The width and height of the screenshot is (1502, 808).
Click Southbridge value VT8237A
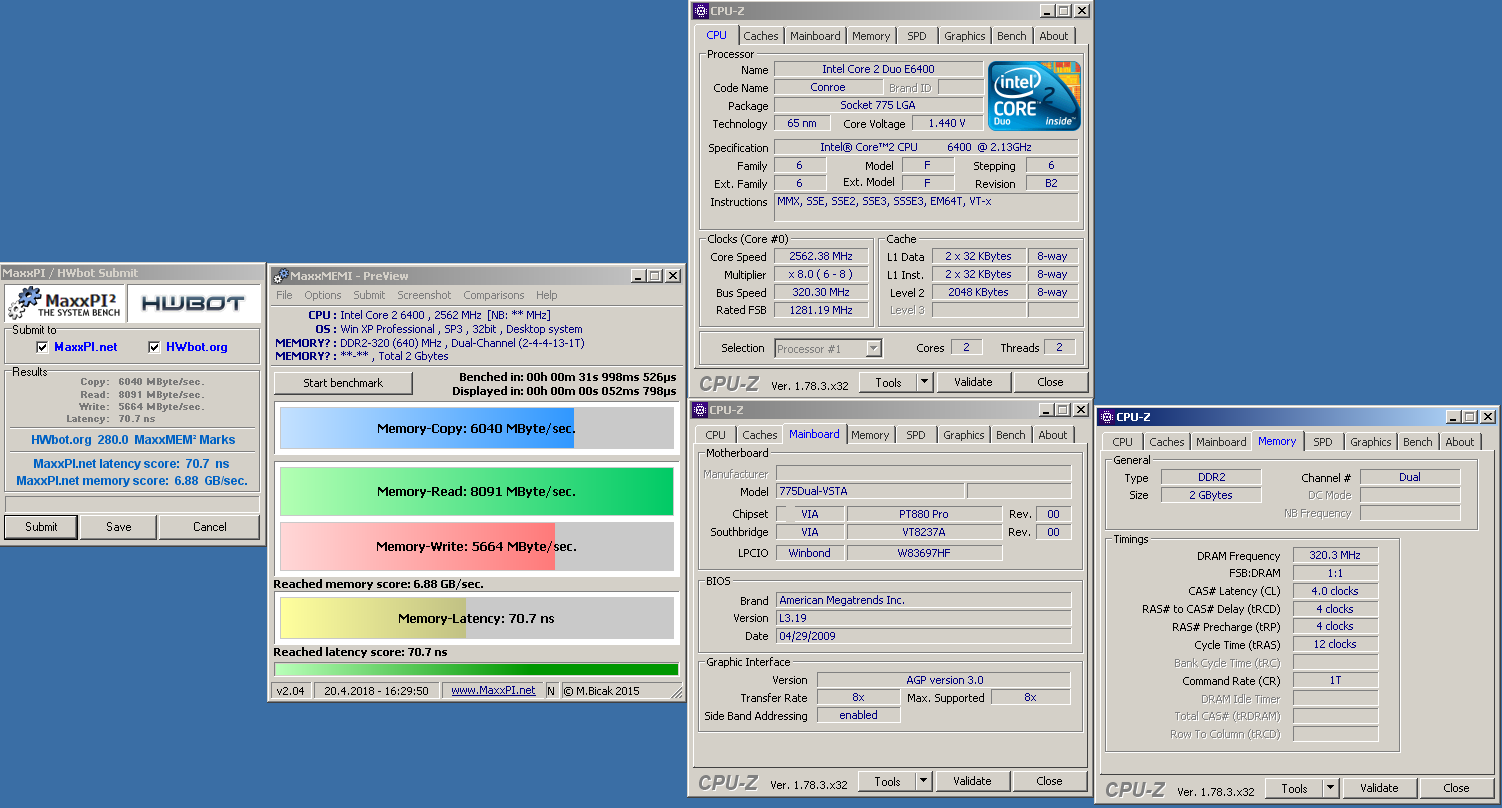(924, 532)
